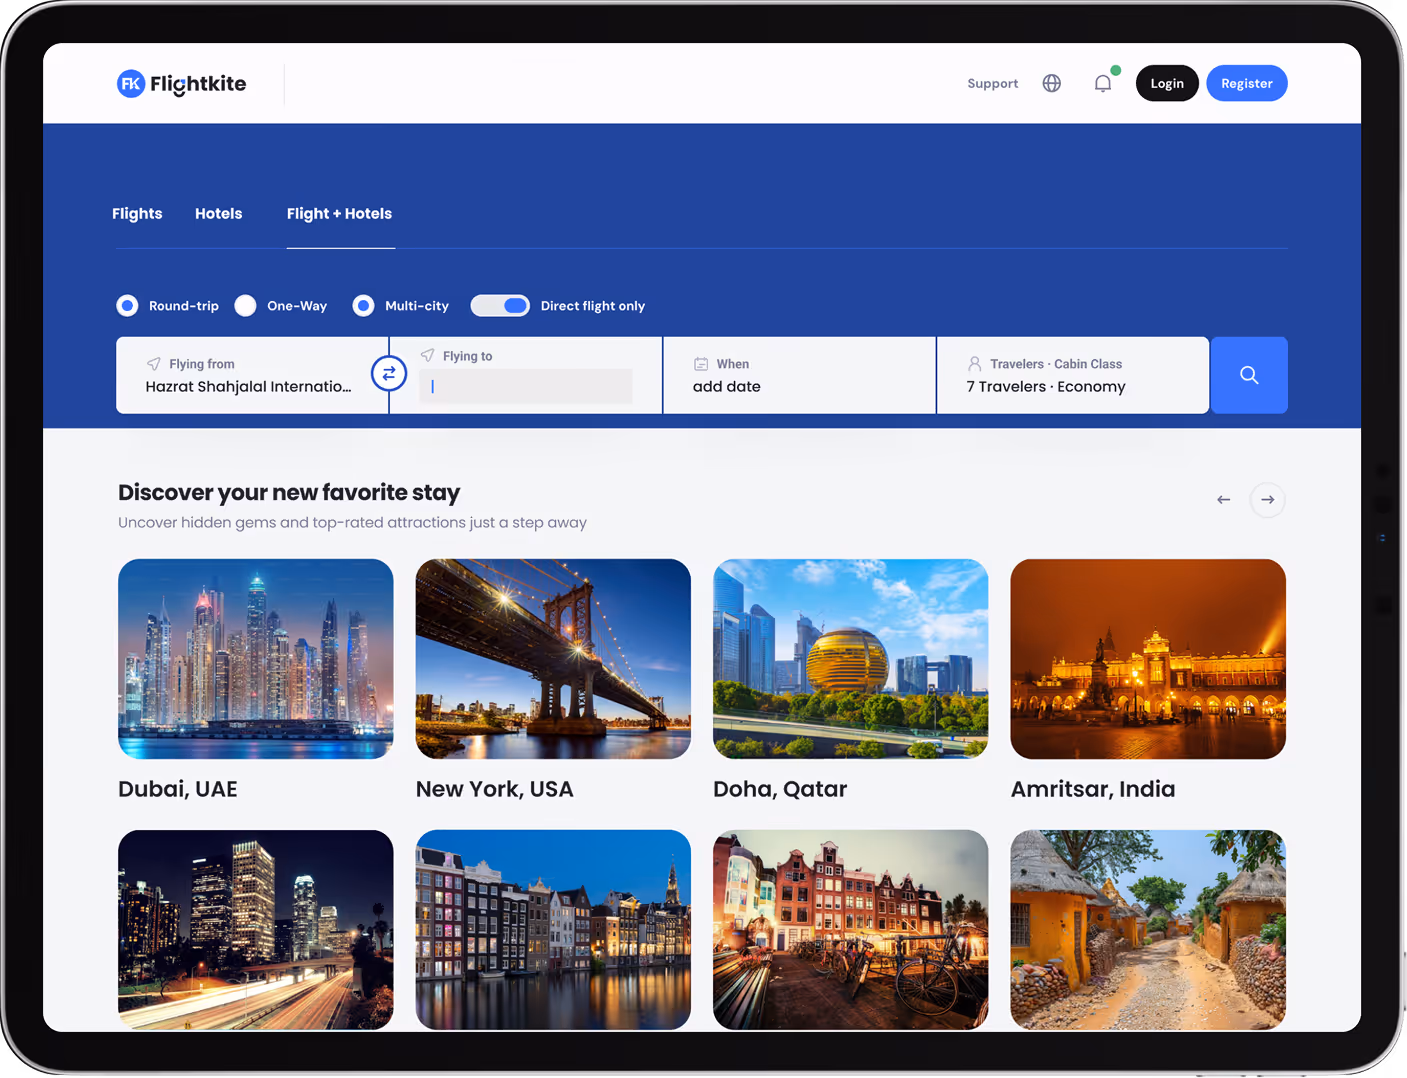The height and width of the screenshot is (1078, 1407).
Task: Focus the Flying to input field
Action: tap(526, 387)
